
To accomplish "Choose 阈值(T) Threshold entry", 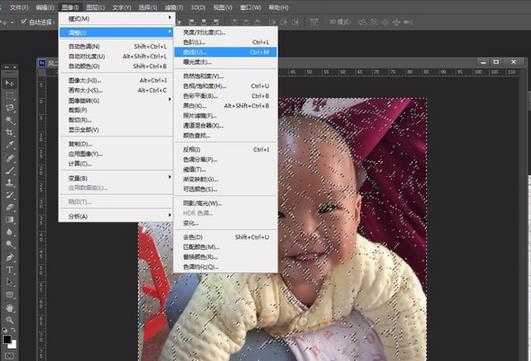I will click(x=226, y=169).
